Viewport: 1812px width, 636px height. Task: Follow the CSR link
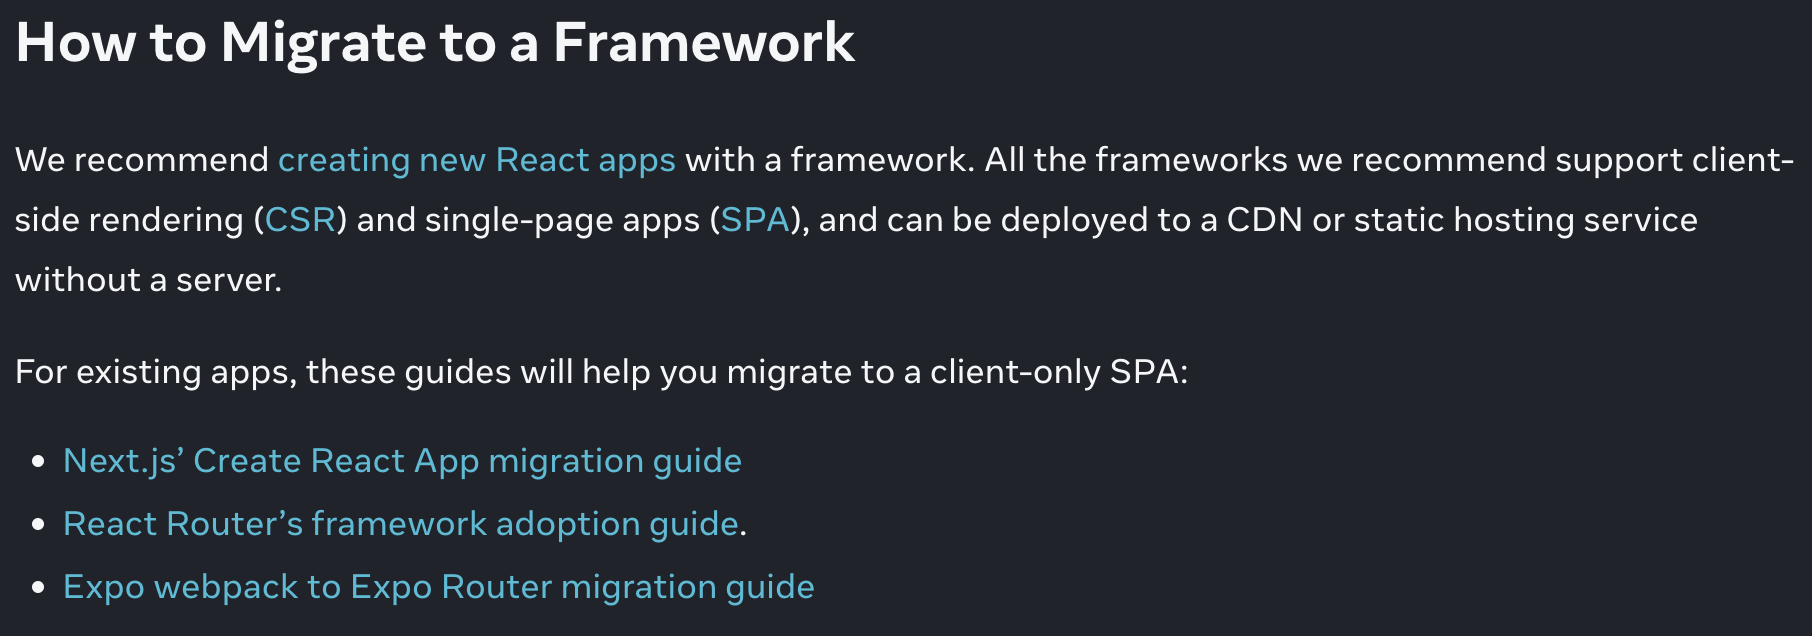[x=300, y=220]
